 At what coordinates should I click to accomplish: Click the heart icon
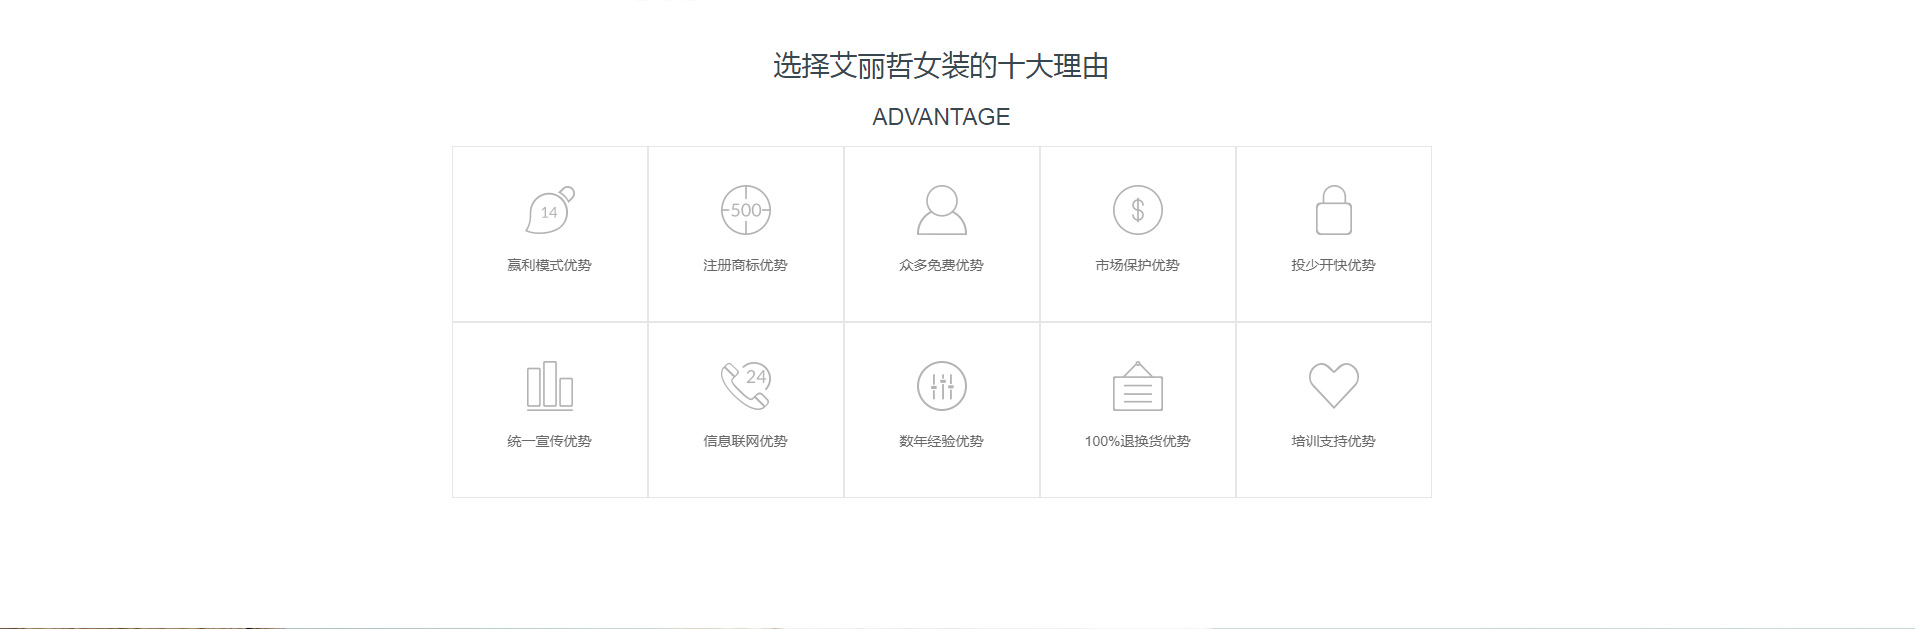tap(1334, 386)
